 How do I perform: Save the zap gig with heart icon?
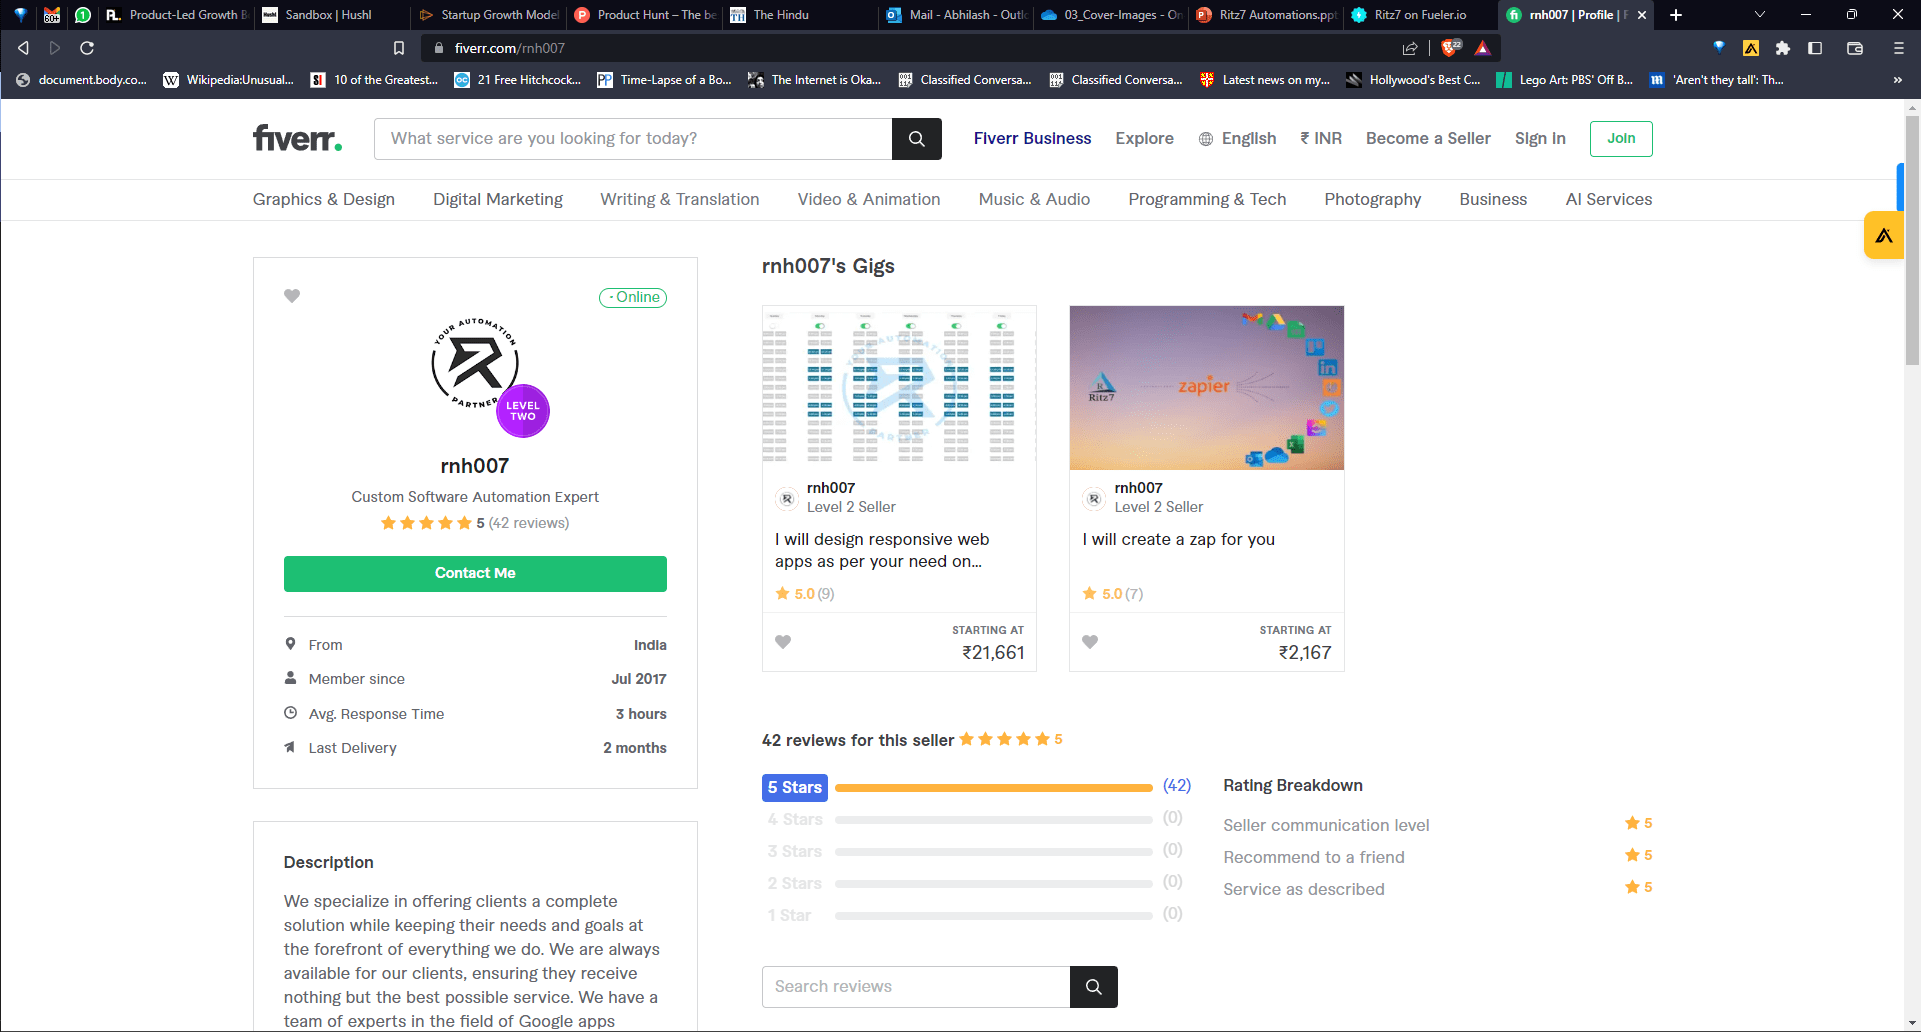(1090, 642)
